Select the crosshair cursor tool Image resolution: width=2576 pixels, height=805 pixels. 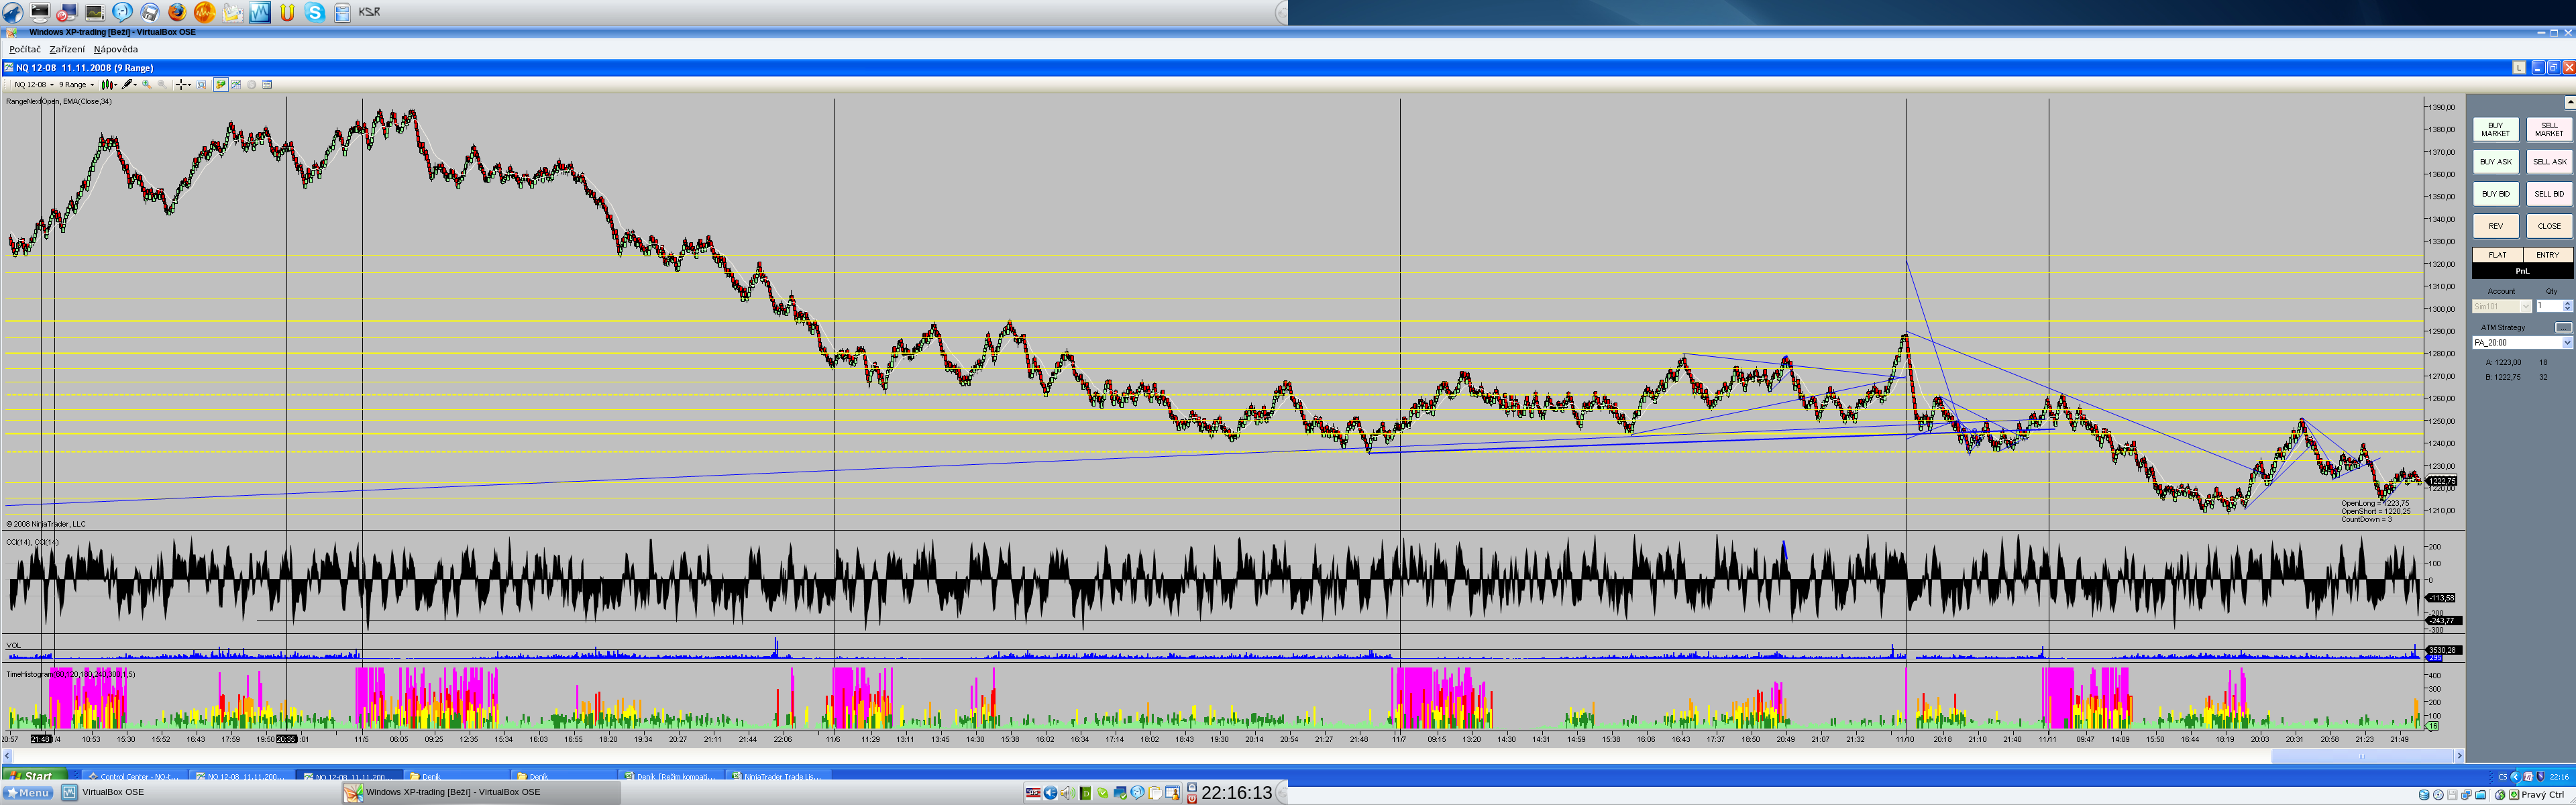click(x=181, y=85)
